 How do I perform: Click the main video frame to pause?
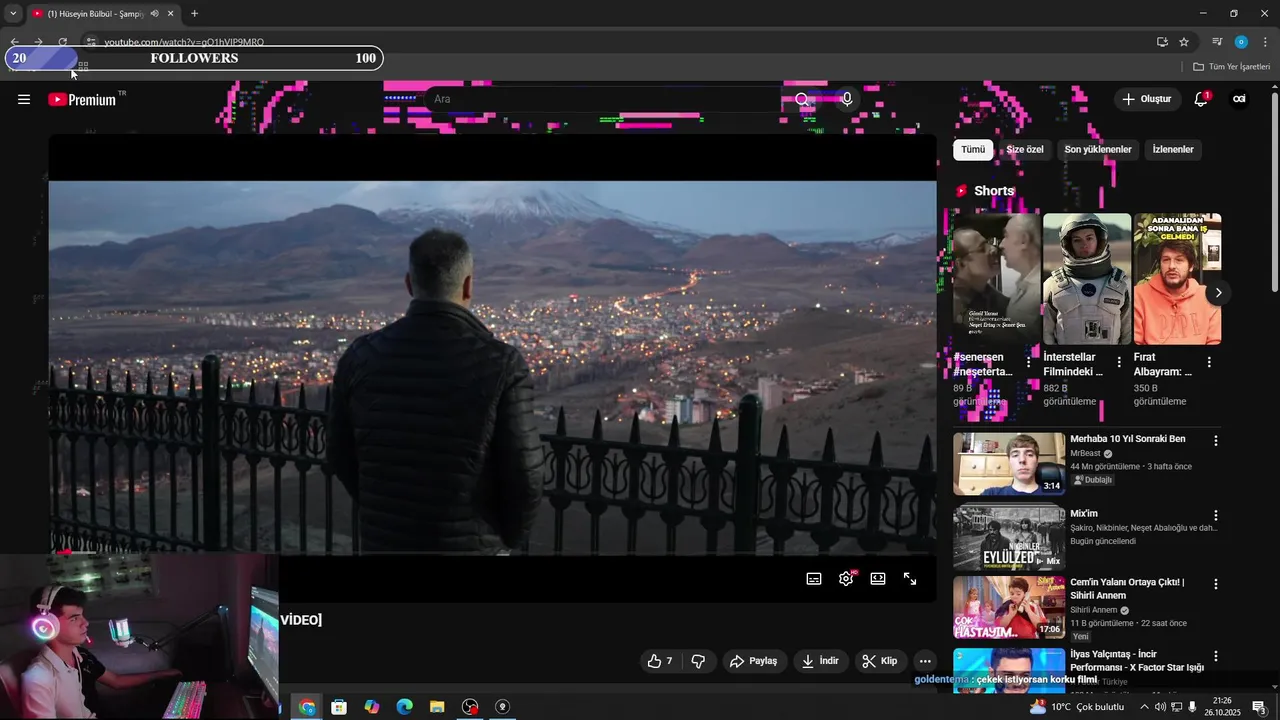(x=492, y=367)
